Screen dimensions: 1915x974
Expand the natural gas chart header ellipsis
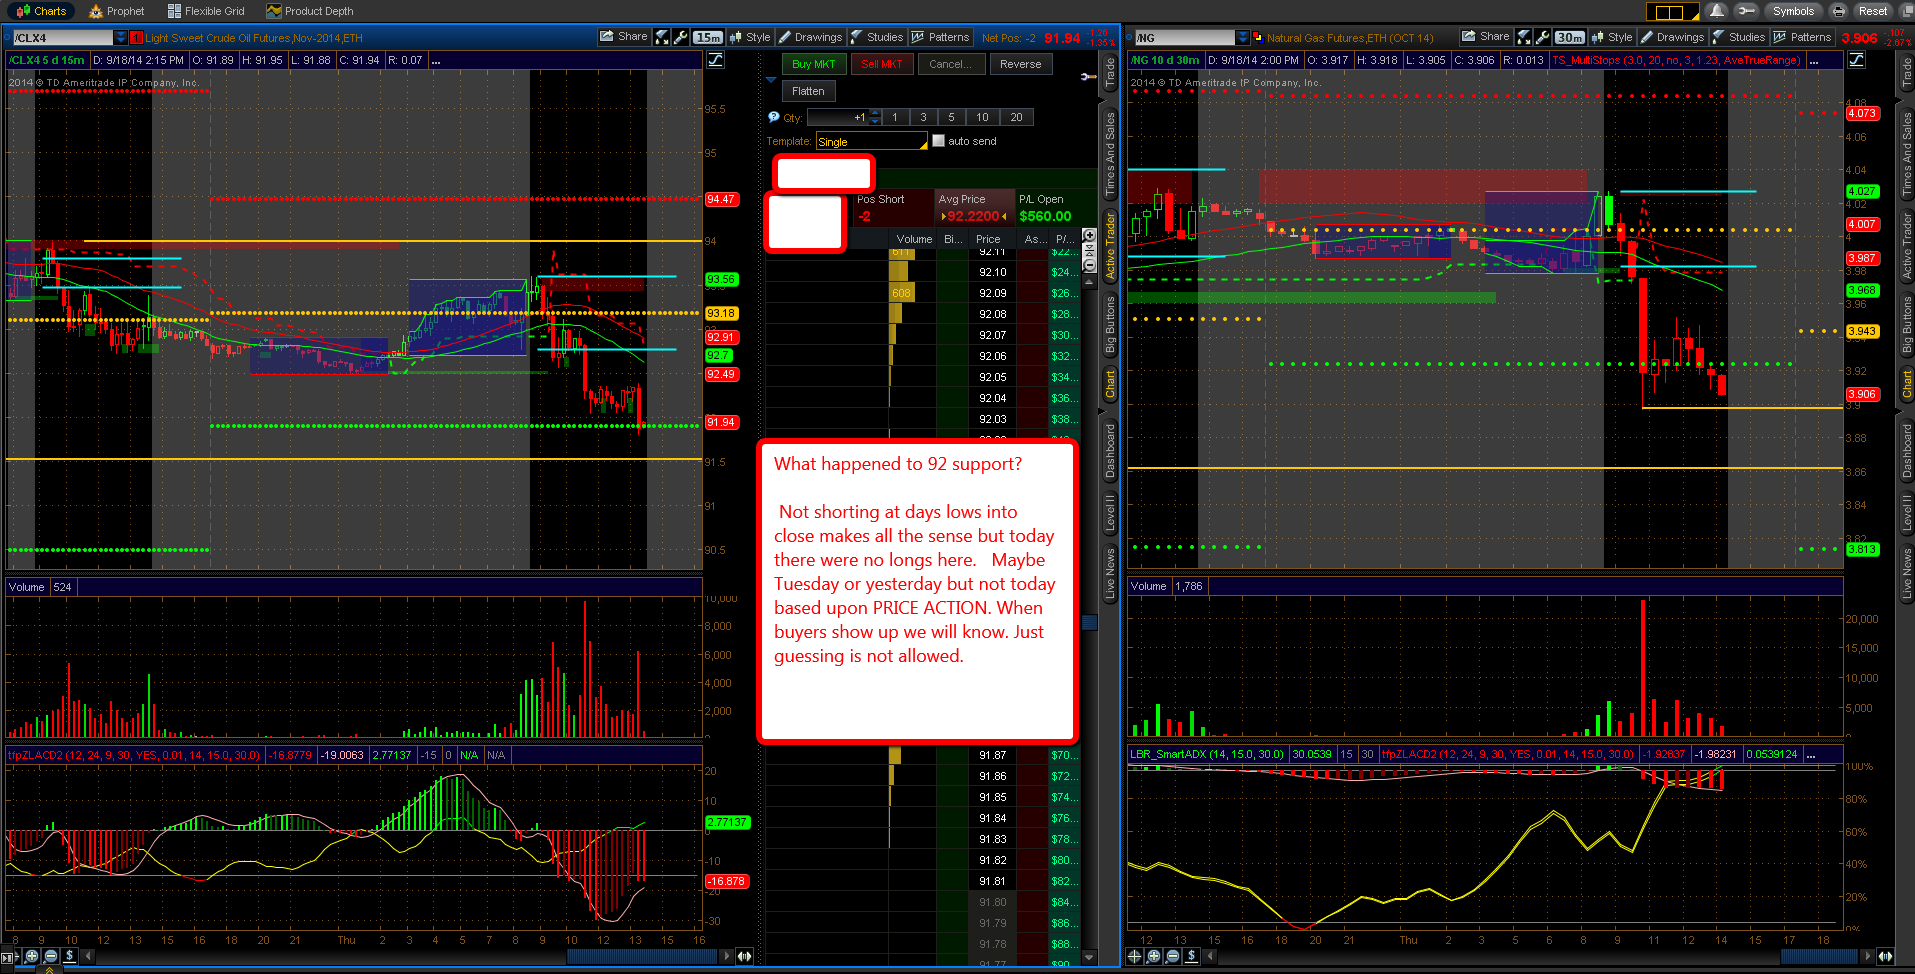[1813, 61]
